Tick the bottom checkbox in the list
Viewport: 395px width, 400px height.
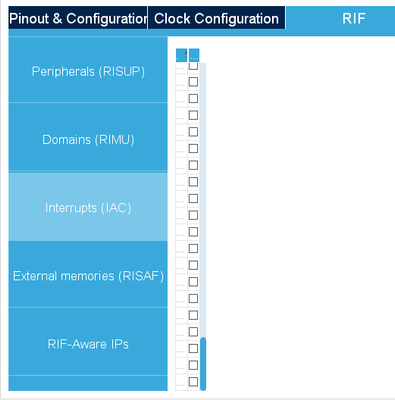pyautogui.click(x=193, y=382)
